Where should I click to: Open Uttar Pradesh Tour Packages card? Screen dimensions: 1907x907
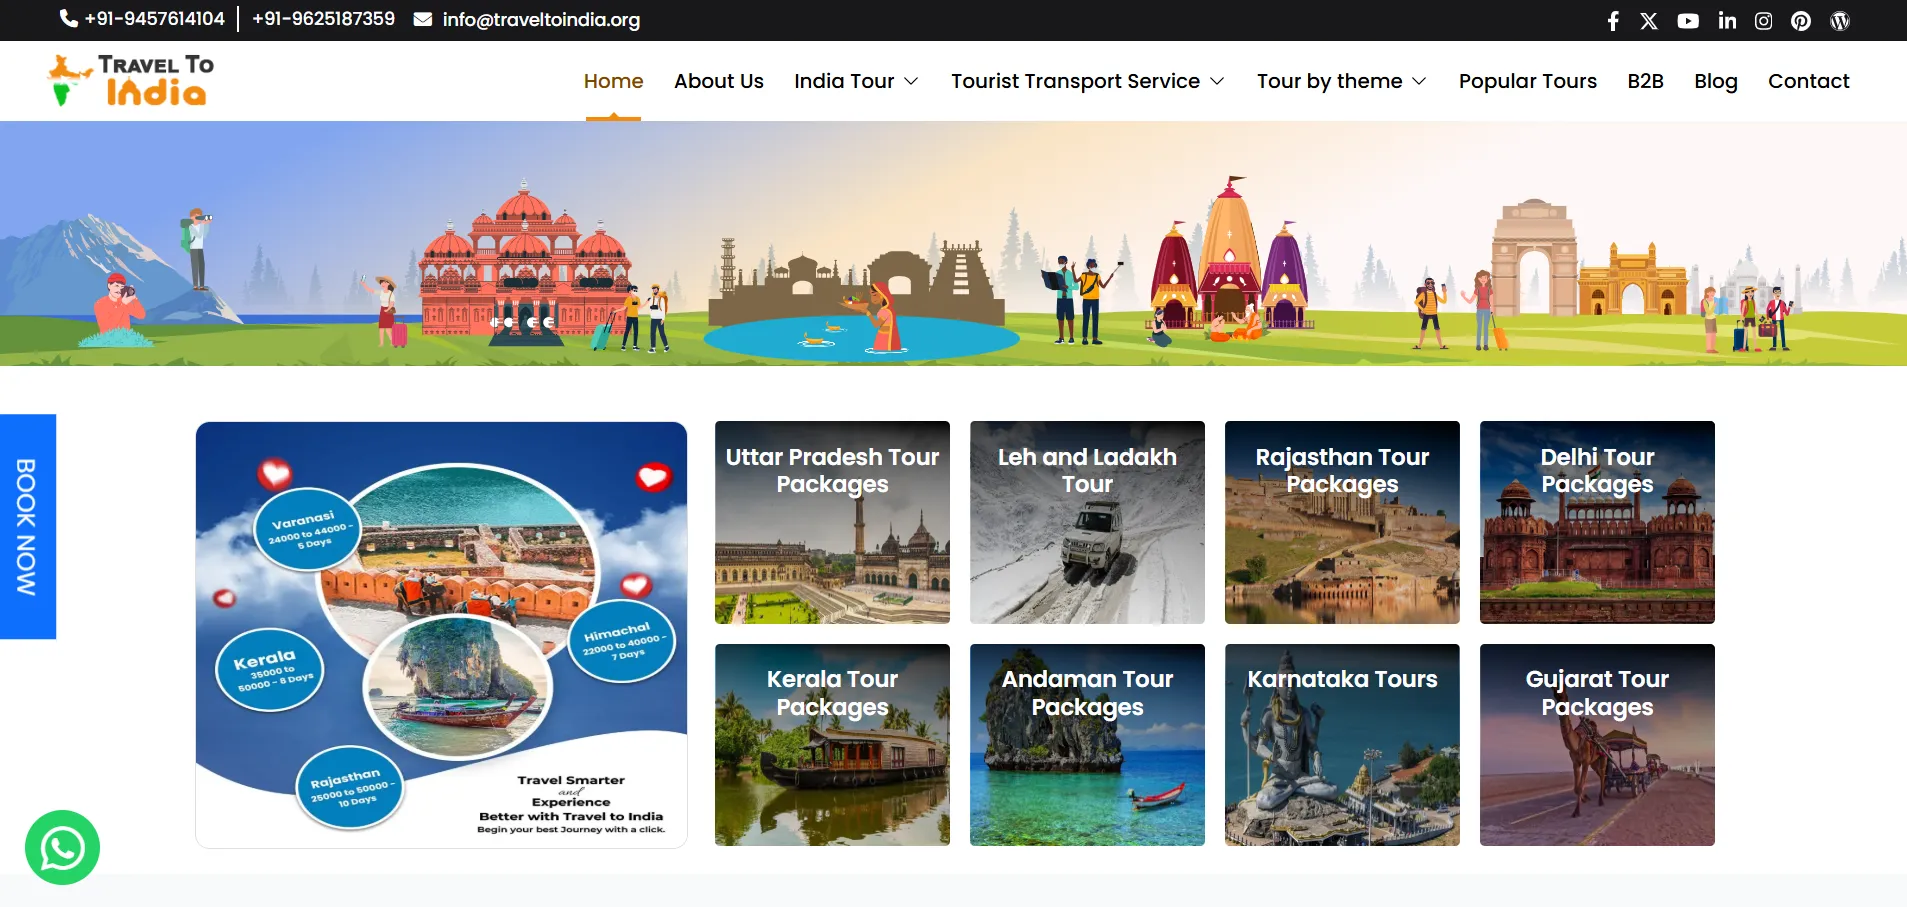pyautogui.click(x=832, y=522)
